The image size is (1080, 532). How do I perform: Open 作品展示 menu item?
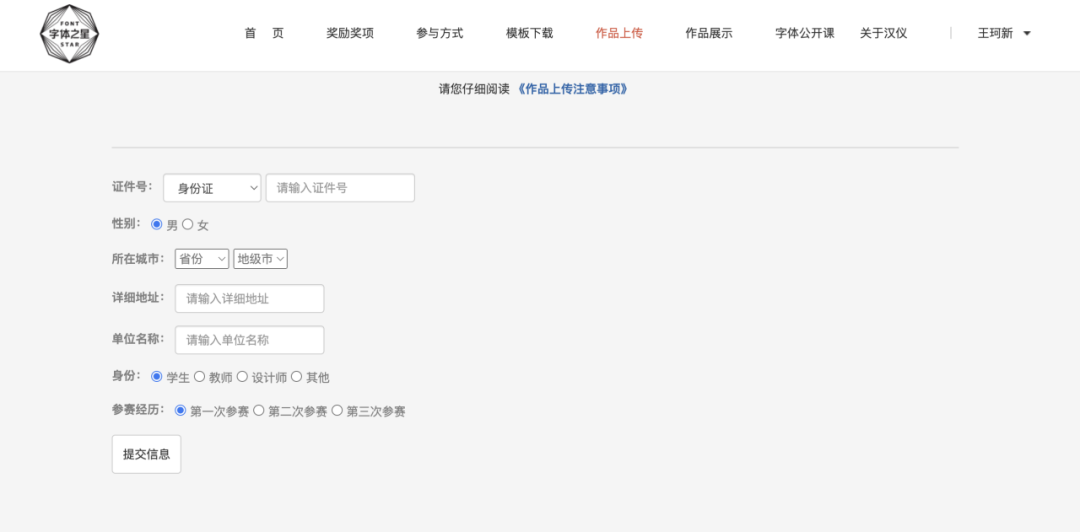click(708, 33)
